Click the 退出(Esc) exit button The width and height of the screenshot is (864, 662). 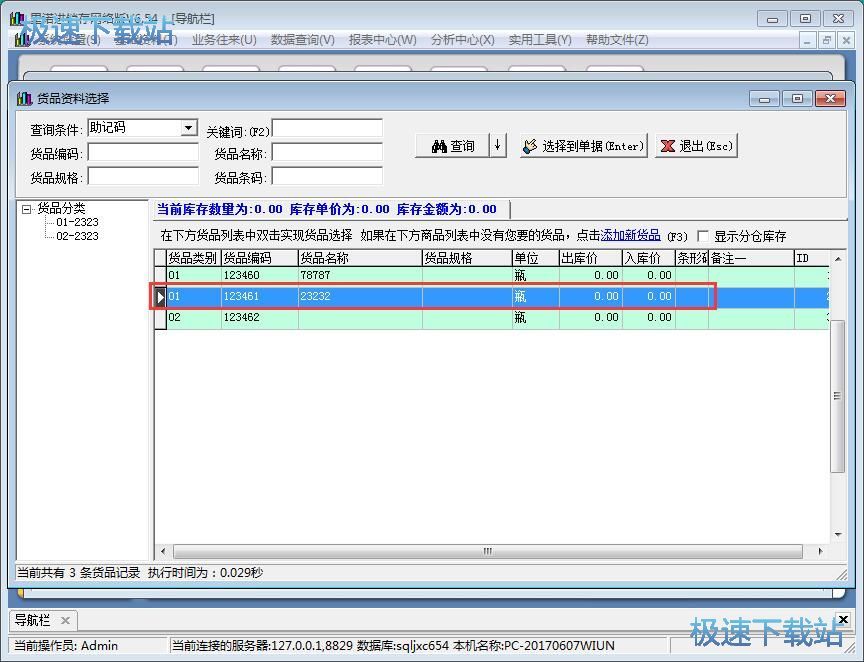coord(696,146)
